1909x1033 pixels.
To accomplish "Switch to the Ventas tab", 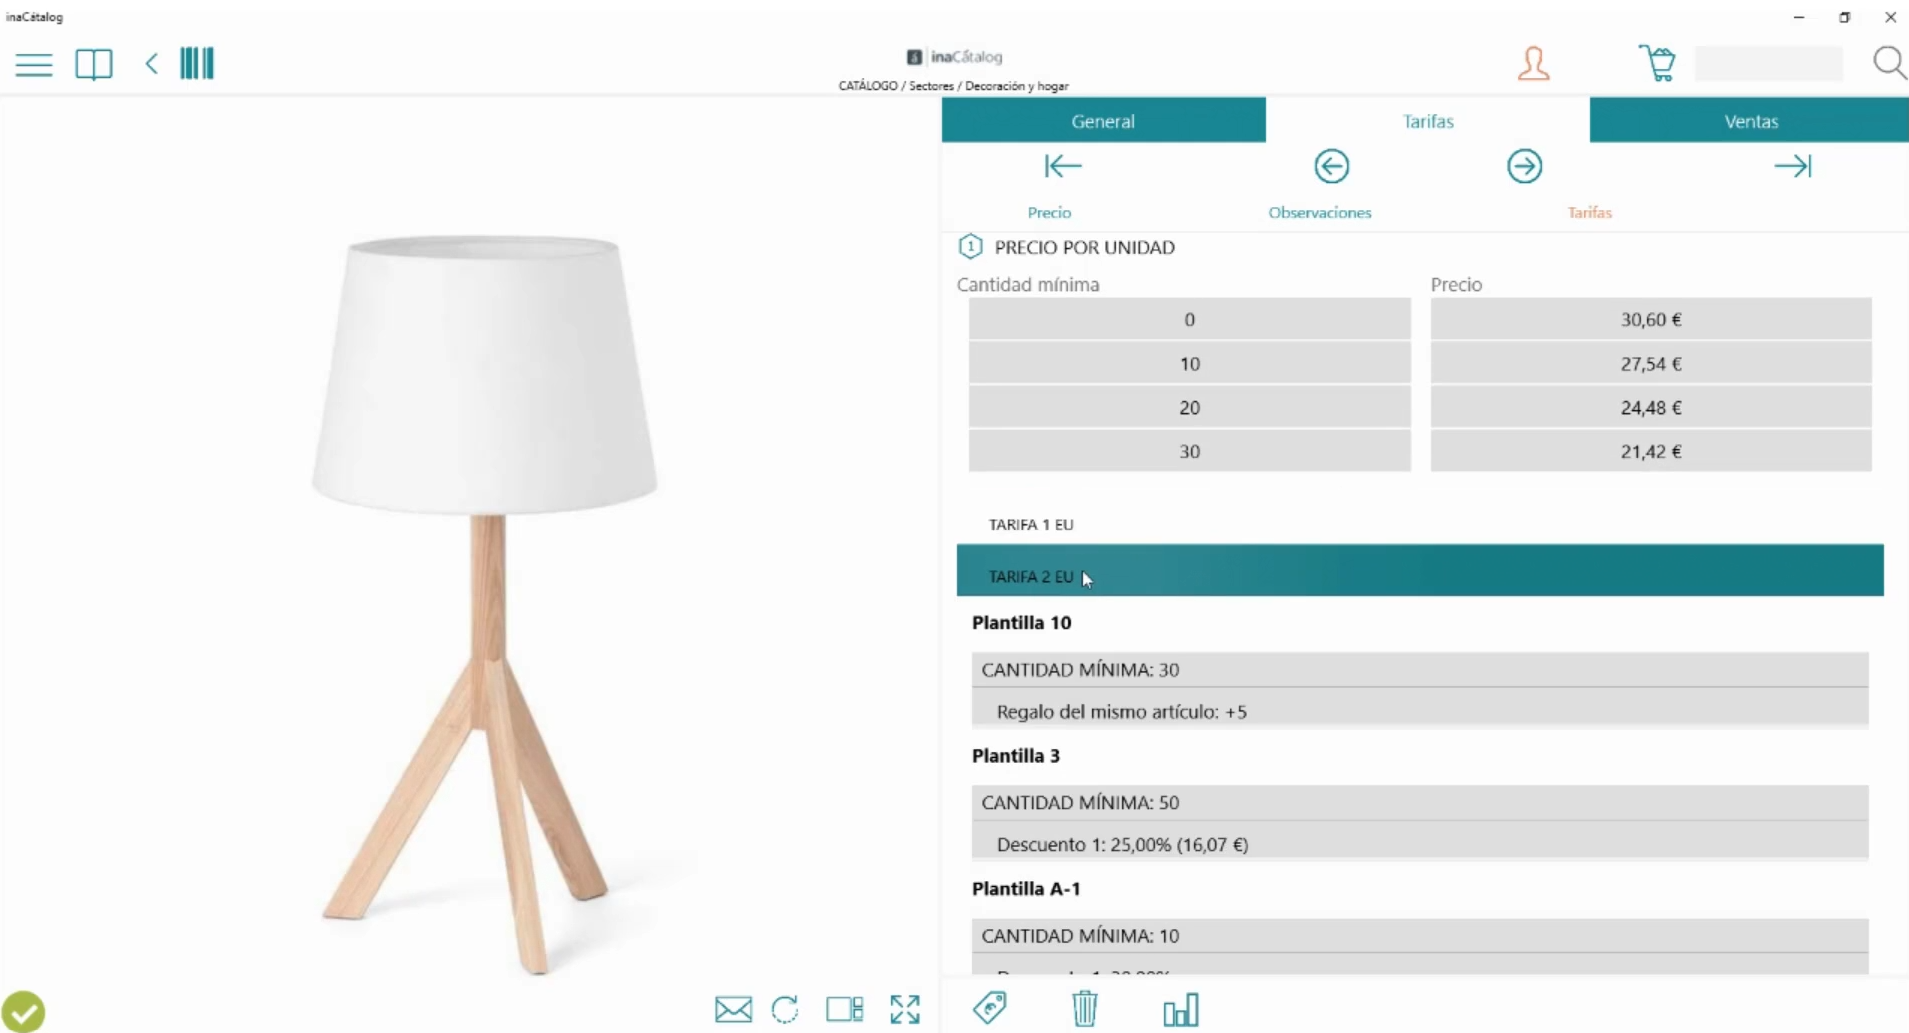I will 1750,121.
